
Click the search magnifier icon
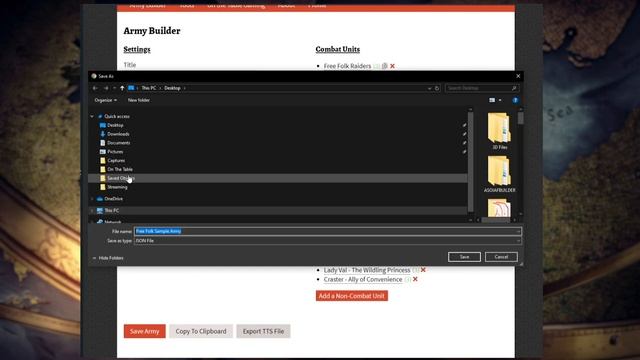click(x=514, y=88)
